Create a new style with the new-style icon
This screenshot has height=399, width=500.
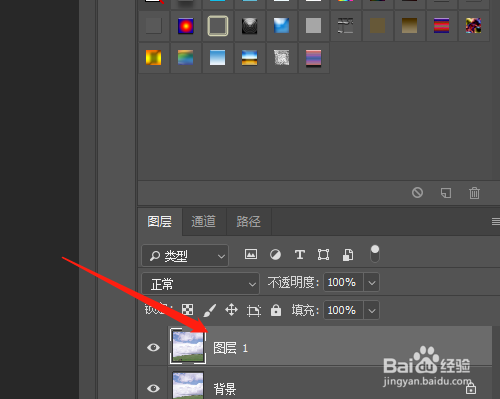(446, 193)
